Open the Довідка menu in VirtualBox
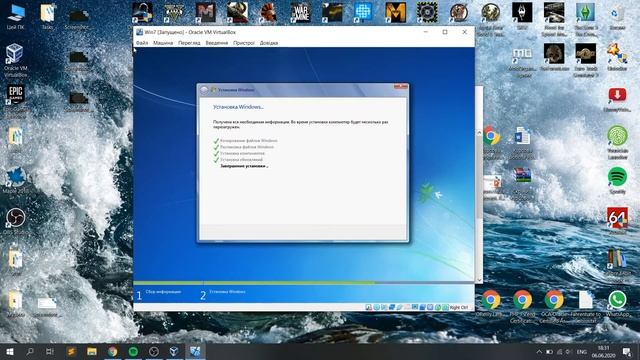640x360 pixels. [269, 43]
